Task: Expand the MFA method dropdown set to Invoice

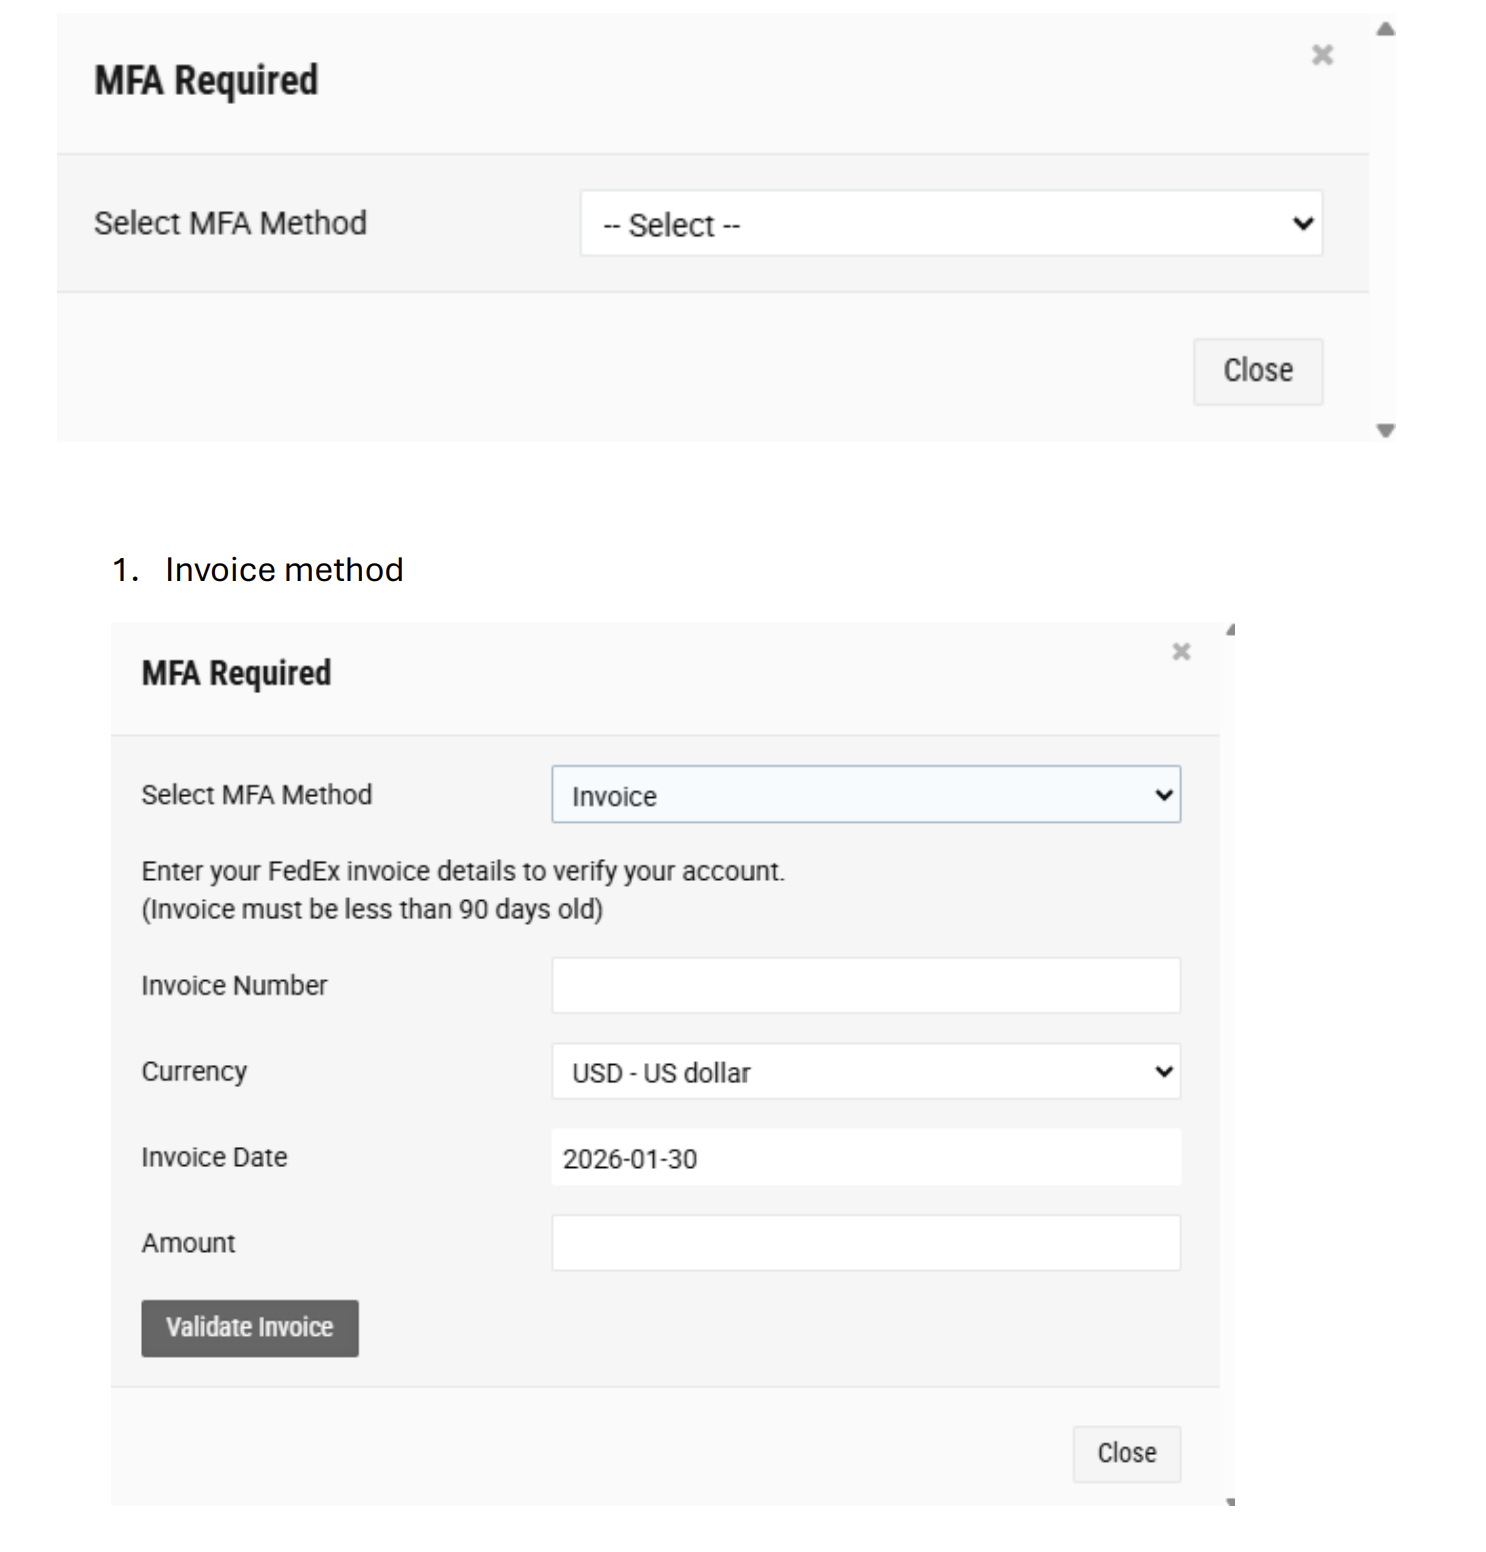Action: coord(865,795)
